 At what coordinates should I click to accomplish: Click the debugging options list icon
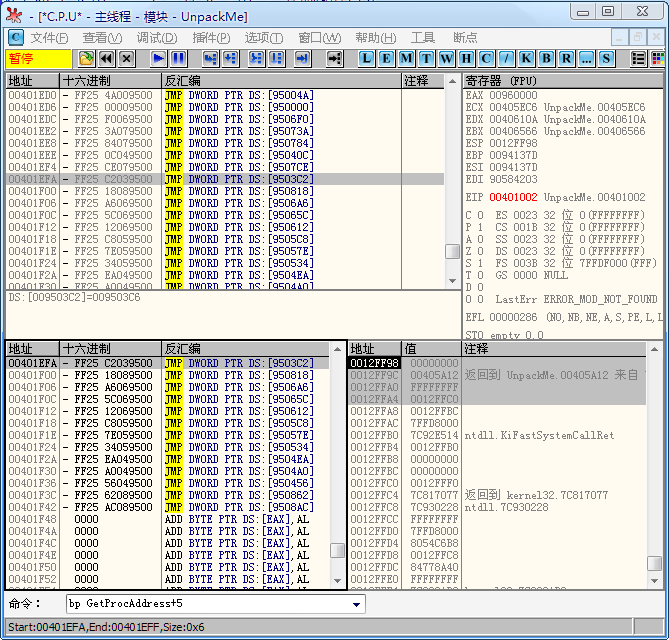click(x=639, y=58)
